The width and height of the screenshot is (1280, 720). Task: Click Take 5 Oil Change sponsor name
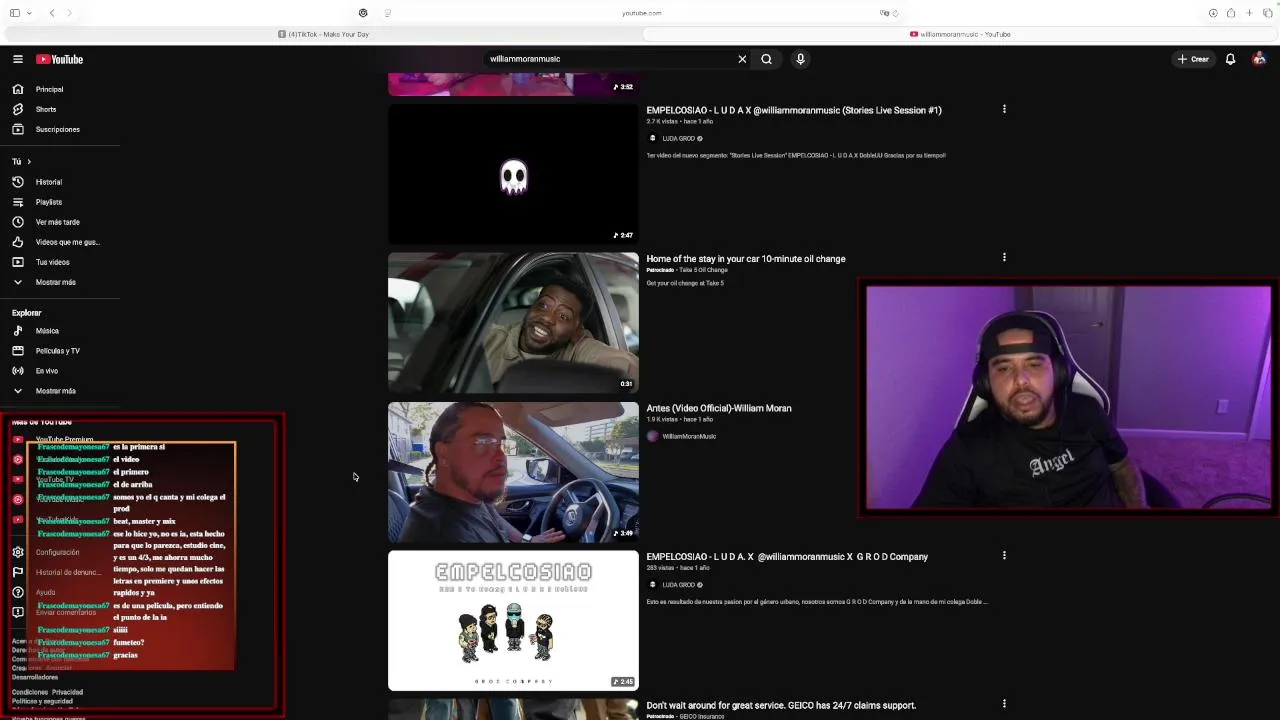tap(702, 270)
